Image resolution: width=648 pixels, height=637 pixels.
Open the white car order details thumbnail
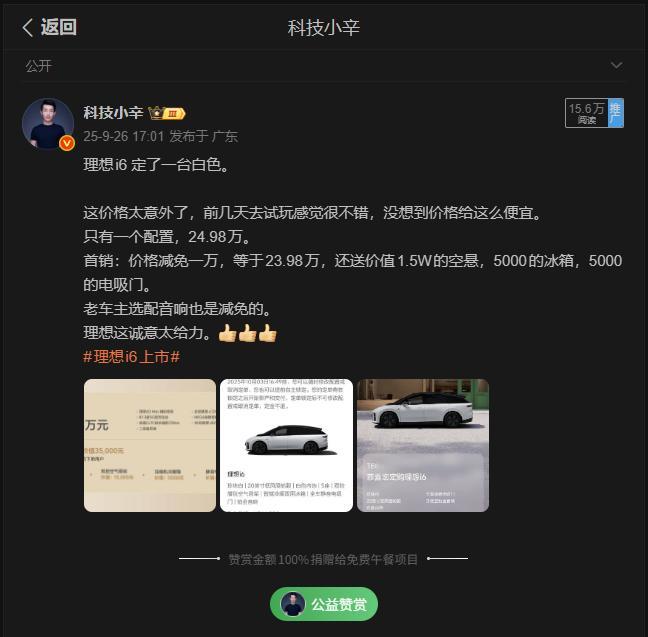pos(286,445)
